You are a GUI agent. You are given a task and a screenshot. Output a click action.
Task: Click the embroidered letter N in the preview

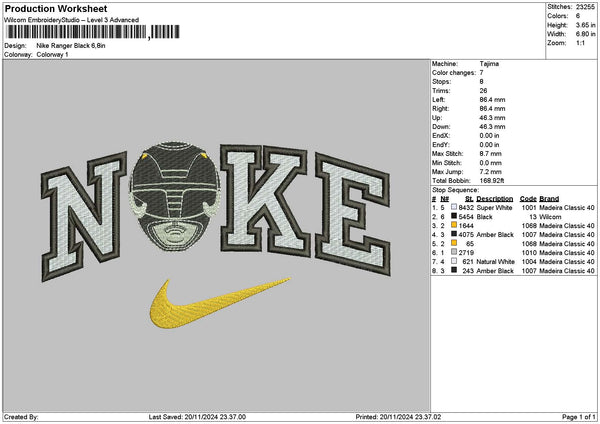83,216
